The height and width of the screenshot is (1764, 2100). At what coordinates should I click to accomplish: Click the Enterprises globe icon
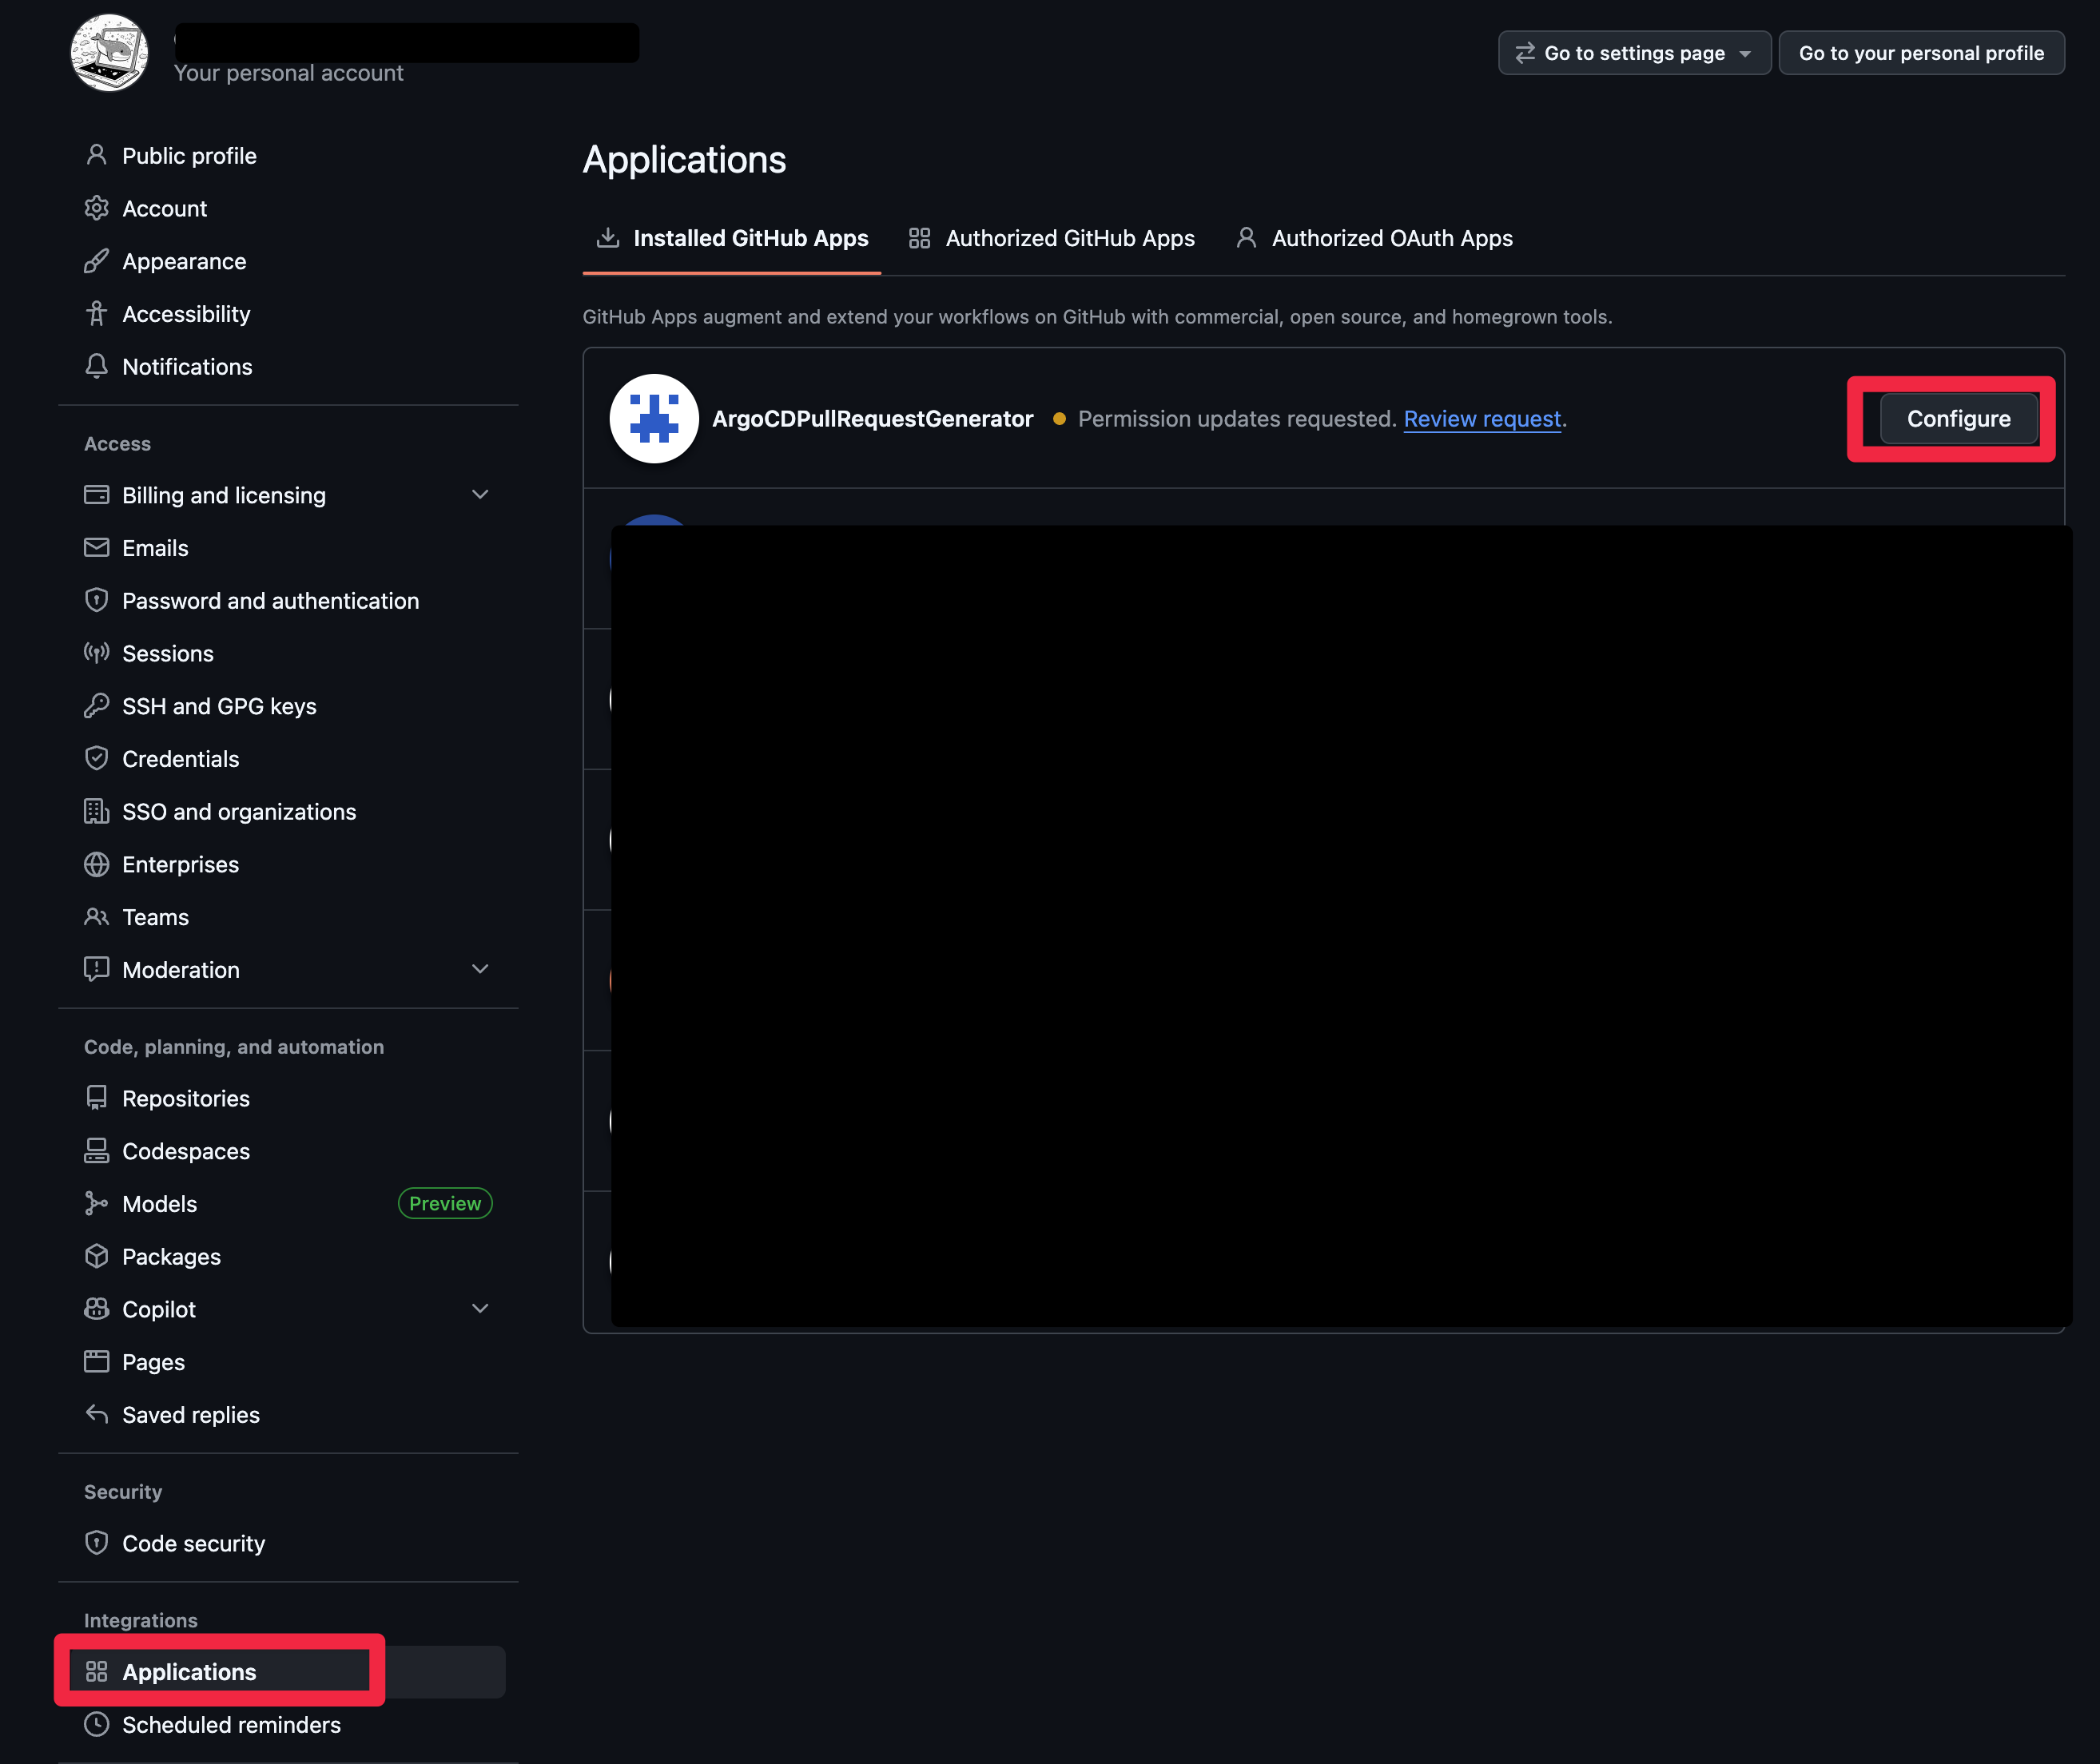[96, 864]
